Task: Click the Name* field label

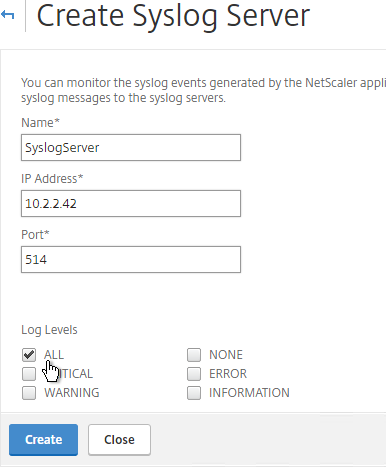Action: (40, 123)
